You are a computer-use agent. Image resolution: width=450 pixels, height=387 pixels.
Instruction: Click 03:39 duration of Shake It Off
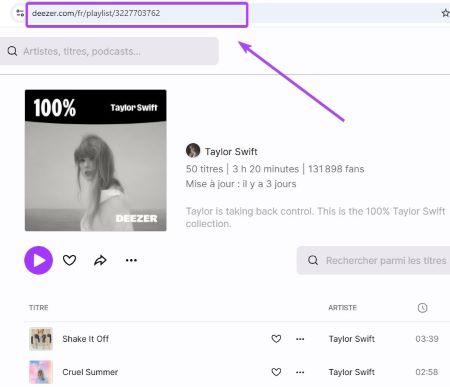[427, 339]
